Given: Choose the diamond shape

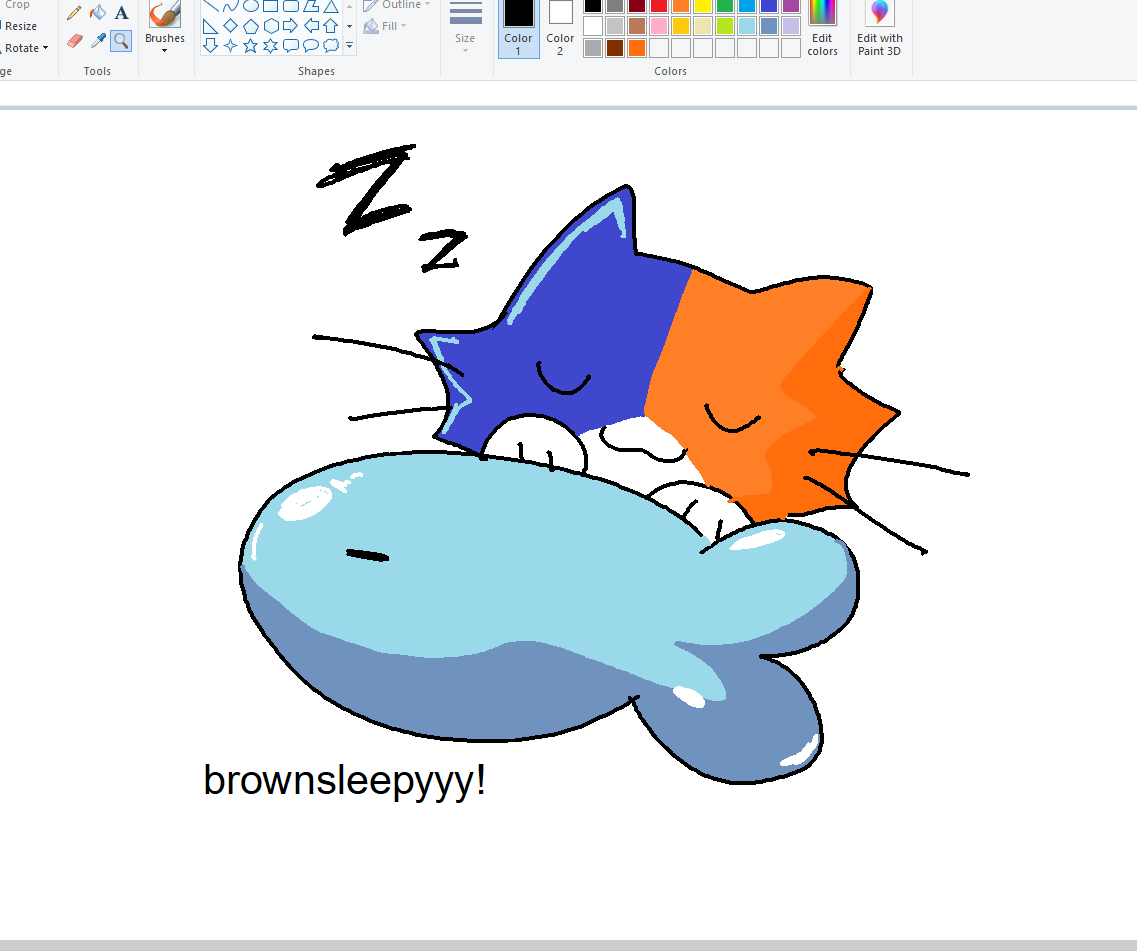Looking at the screenshot, I should pos(231,27).
